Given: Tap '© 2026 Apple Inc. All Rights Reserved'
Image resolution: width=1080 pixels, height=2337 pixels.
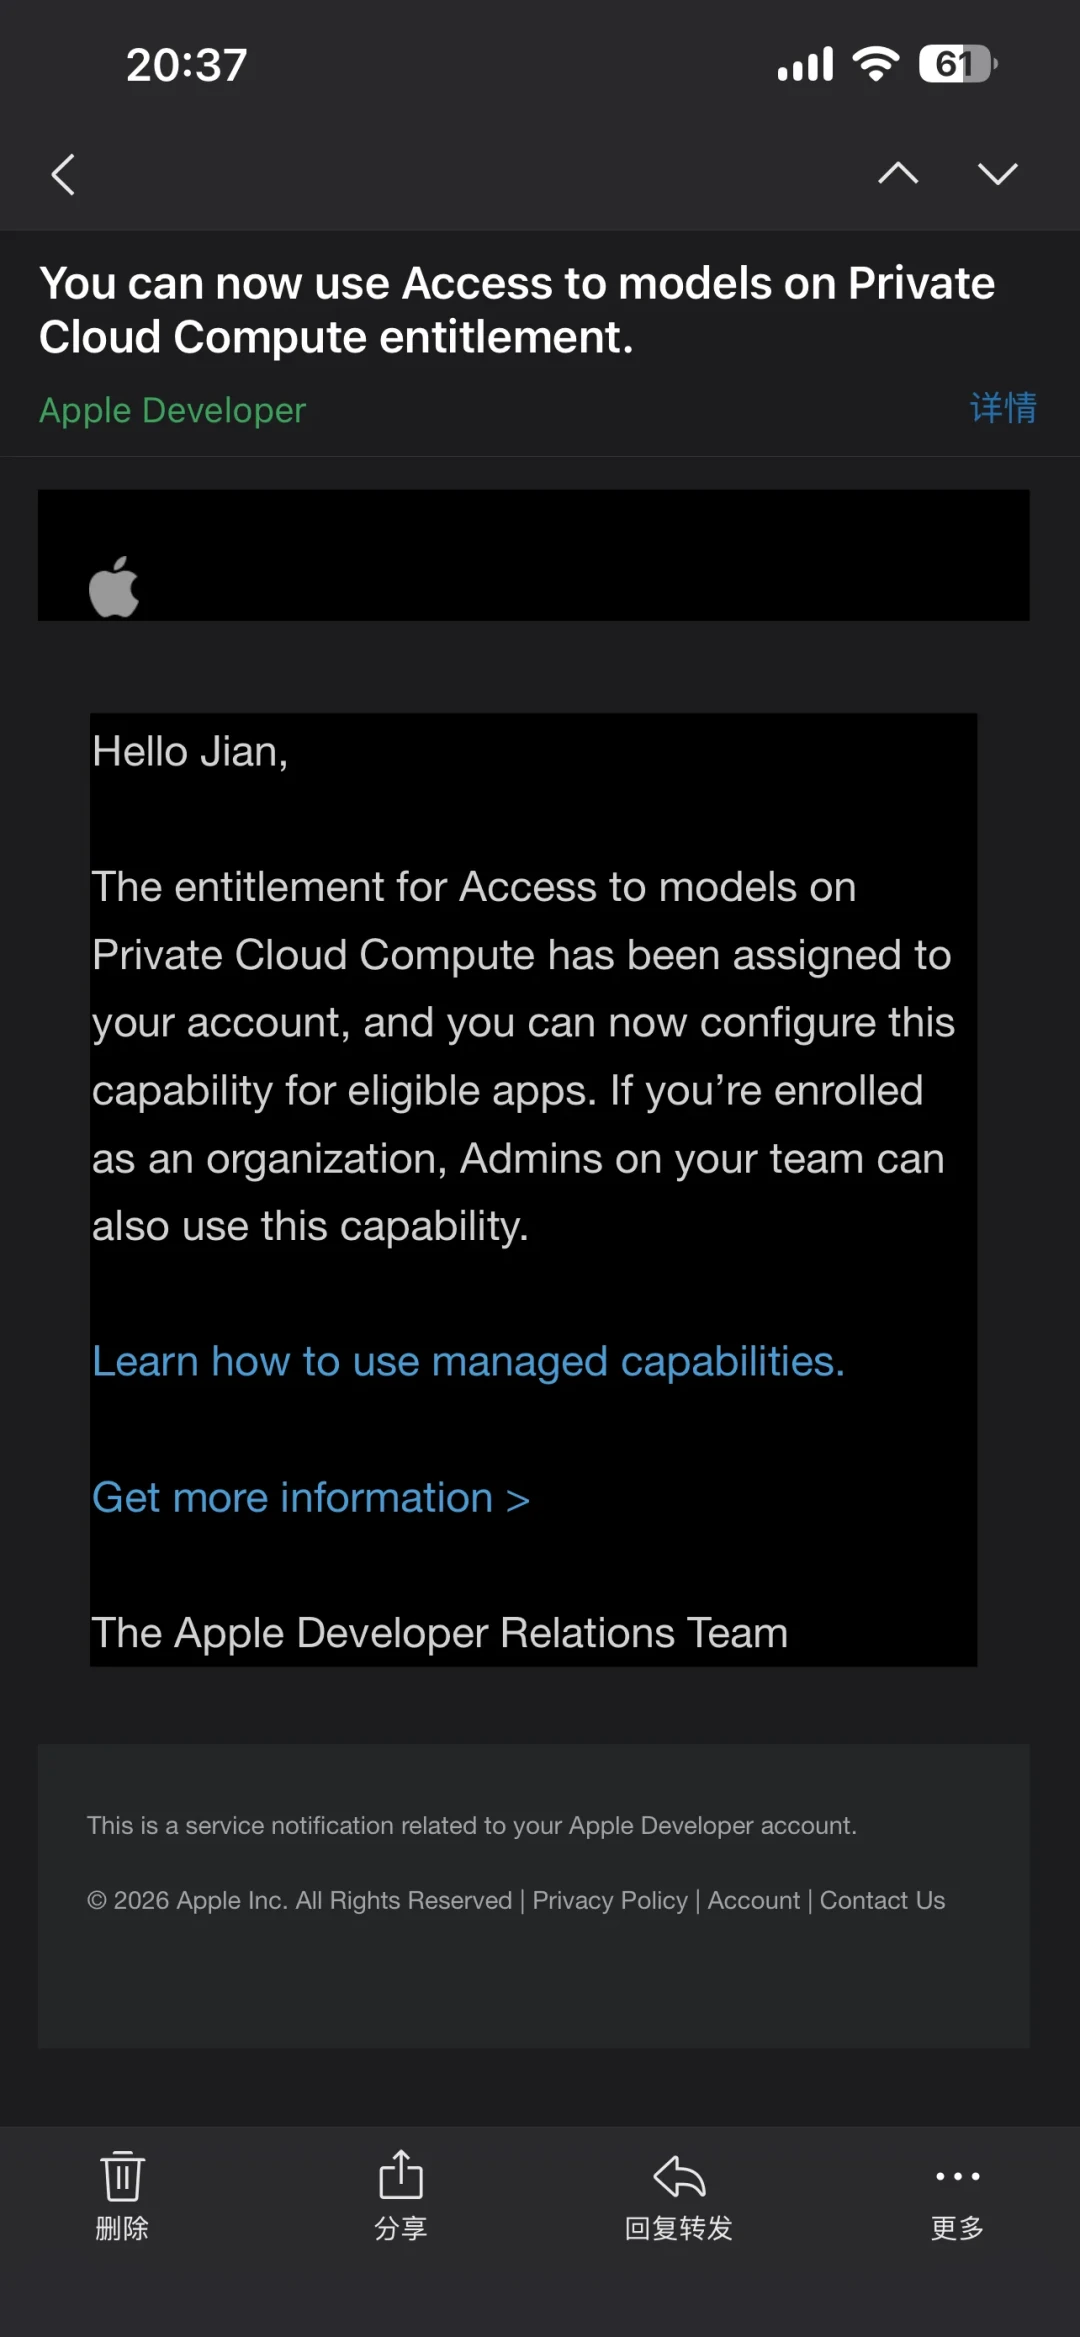Looking at the screenshot, I should (300, 1900).
